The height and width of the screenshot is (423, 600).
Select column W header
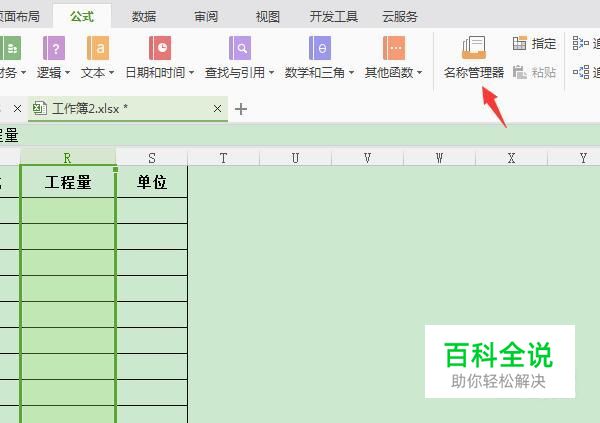coord(439,157)
